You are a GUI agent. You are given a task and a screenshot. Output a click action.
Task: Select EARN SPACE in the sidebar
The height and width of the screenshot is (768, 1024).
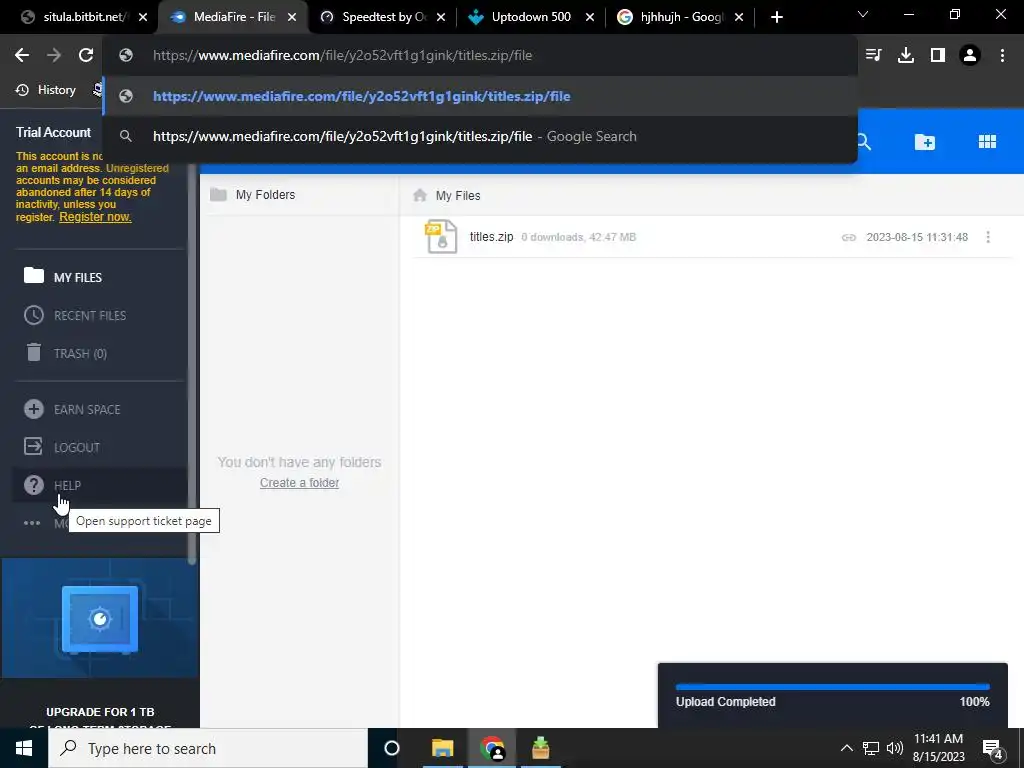pyautogui.click(x=99, y=409)
